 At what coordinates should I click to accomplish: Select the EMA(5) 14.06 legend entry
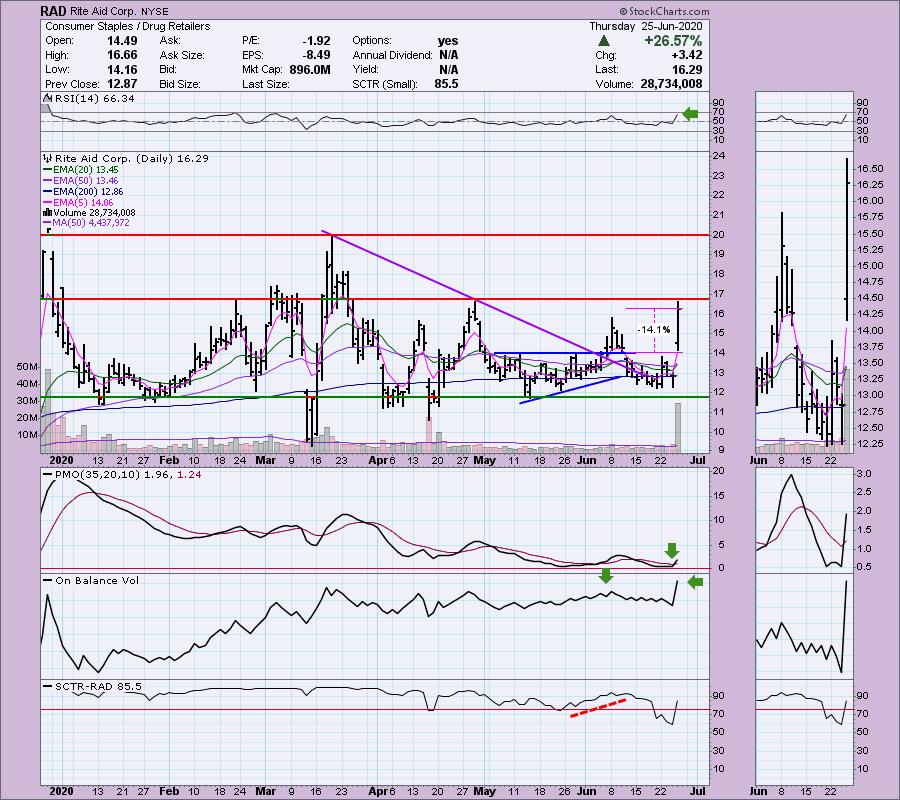click(79, 203)
